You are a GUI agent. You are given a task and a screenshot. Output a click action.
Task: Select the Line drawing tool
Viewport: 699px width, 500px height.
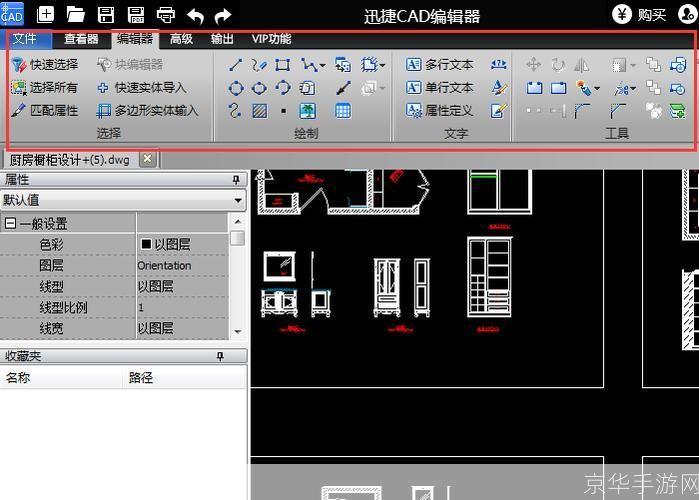click(x=235, y=65)
